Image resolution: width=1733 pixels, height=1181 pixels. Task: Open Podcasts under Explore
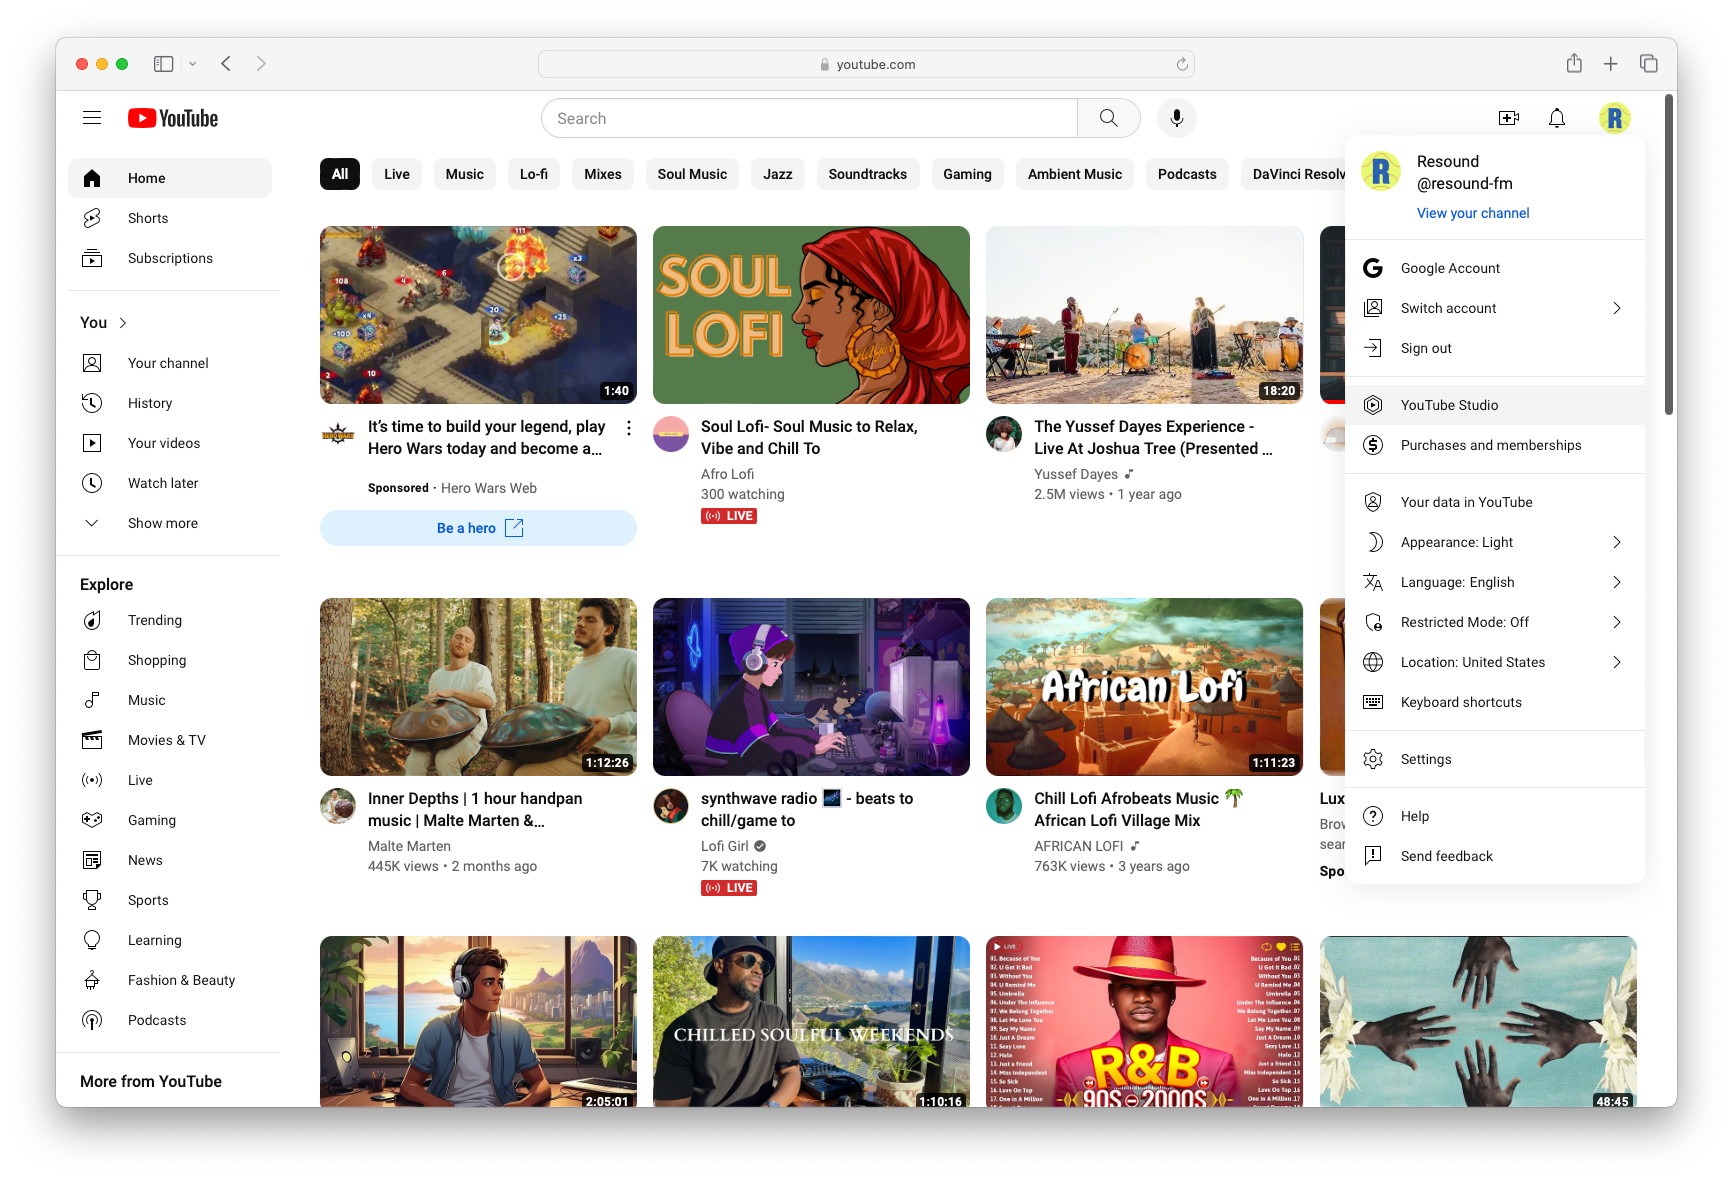coord(156,1019)
